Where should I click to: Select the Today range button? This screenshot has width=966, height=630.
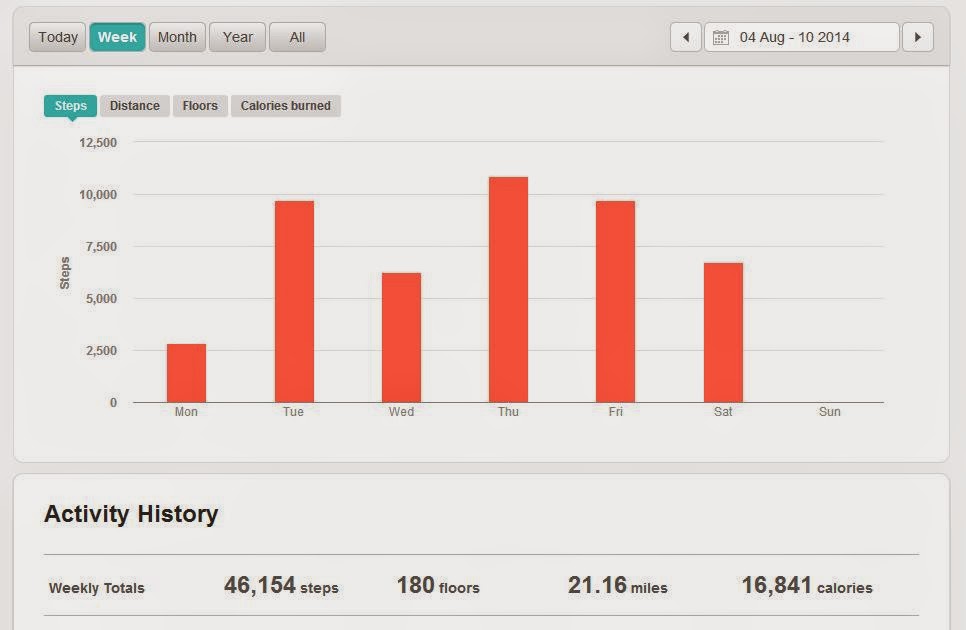click(x=57, y=37)
